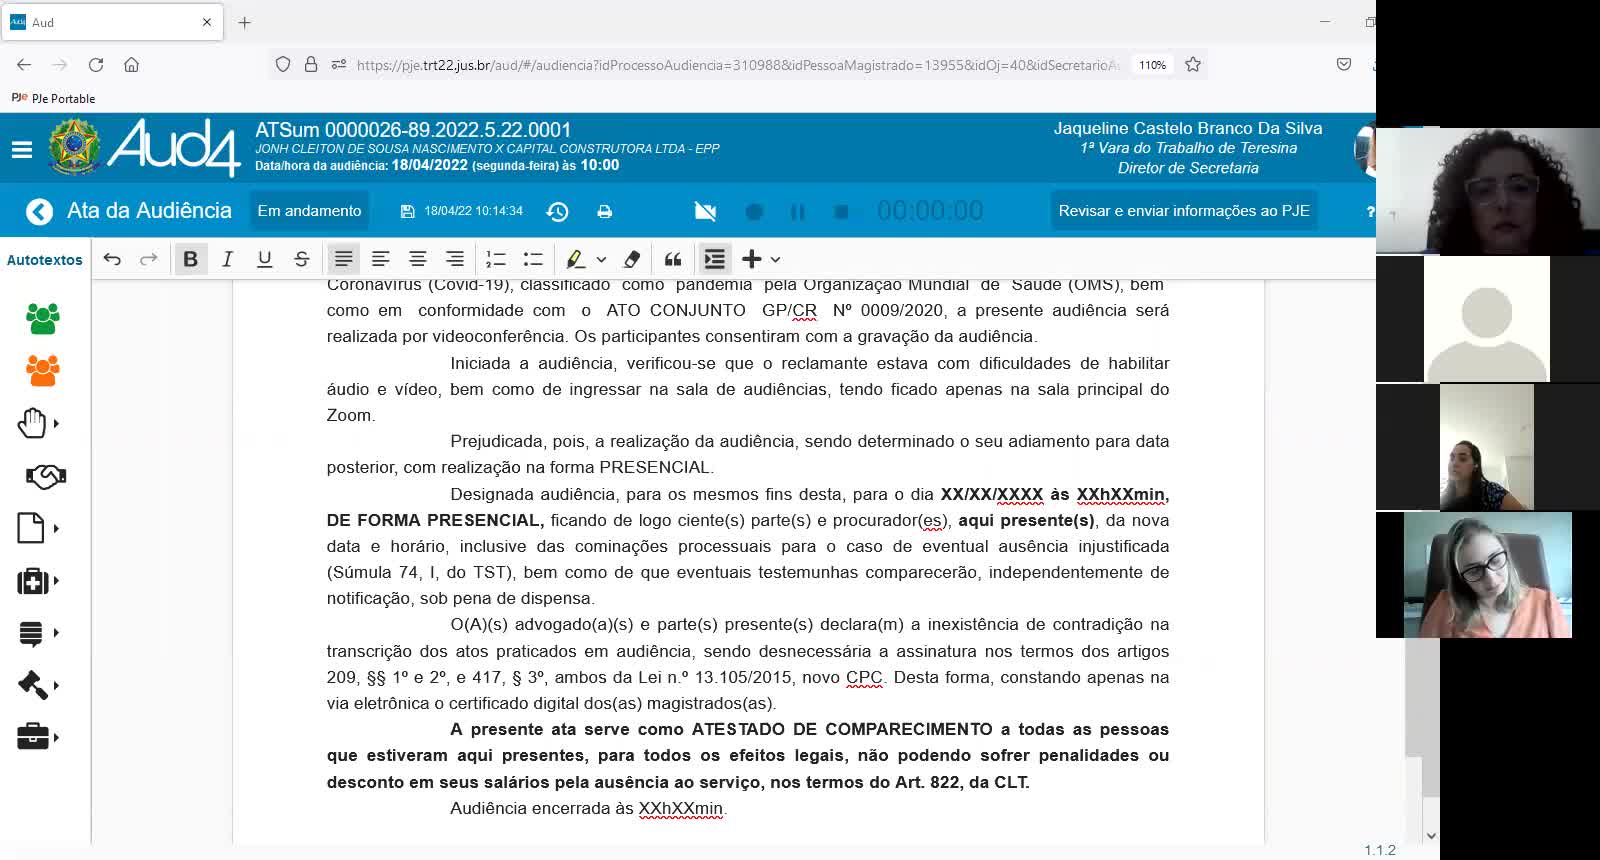Open the document sidebar menu

point(37,528)
